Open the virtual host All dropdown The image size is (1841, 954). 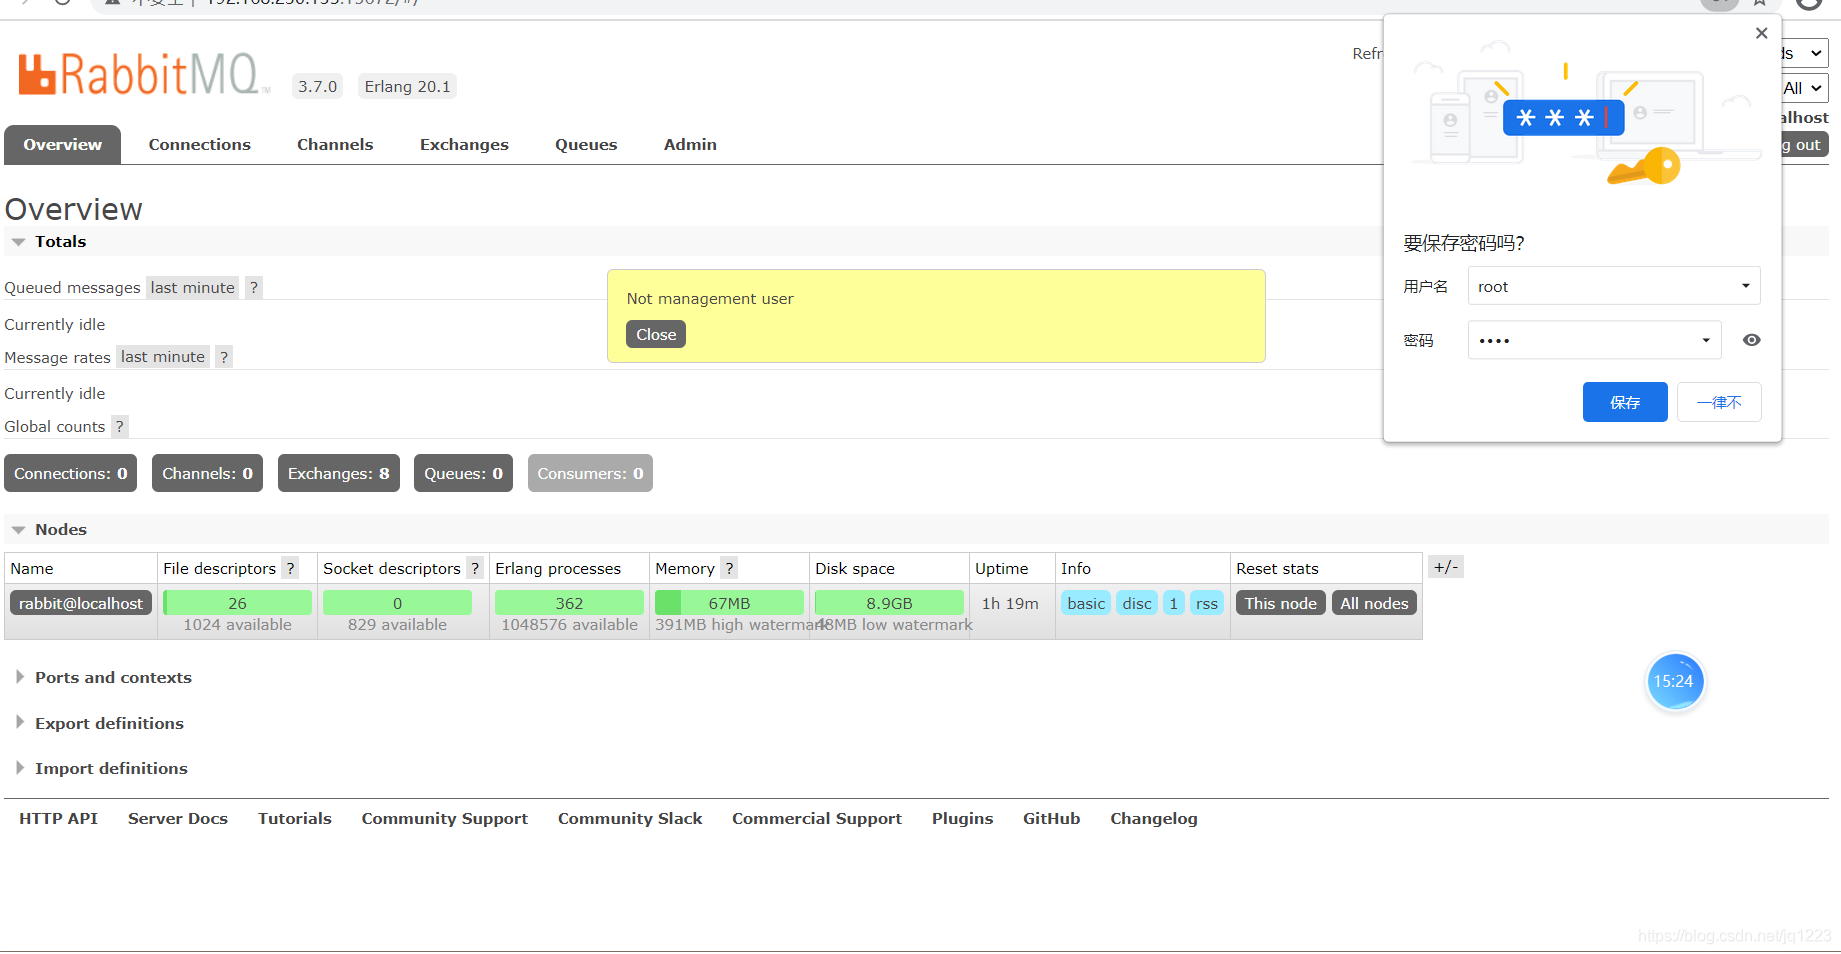click(1805, 88)
